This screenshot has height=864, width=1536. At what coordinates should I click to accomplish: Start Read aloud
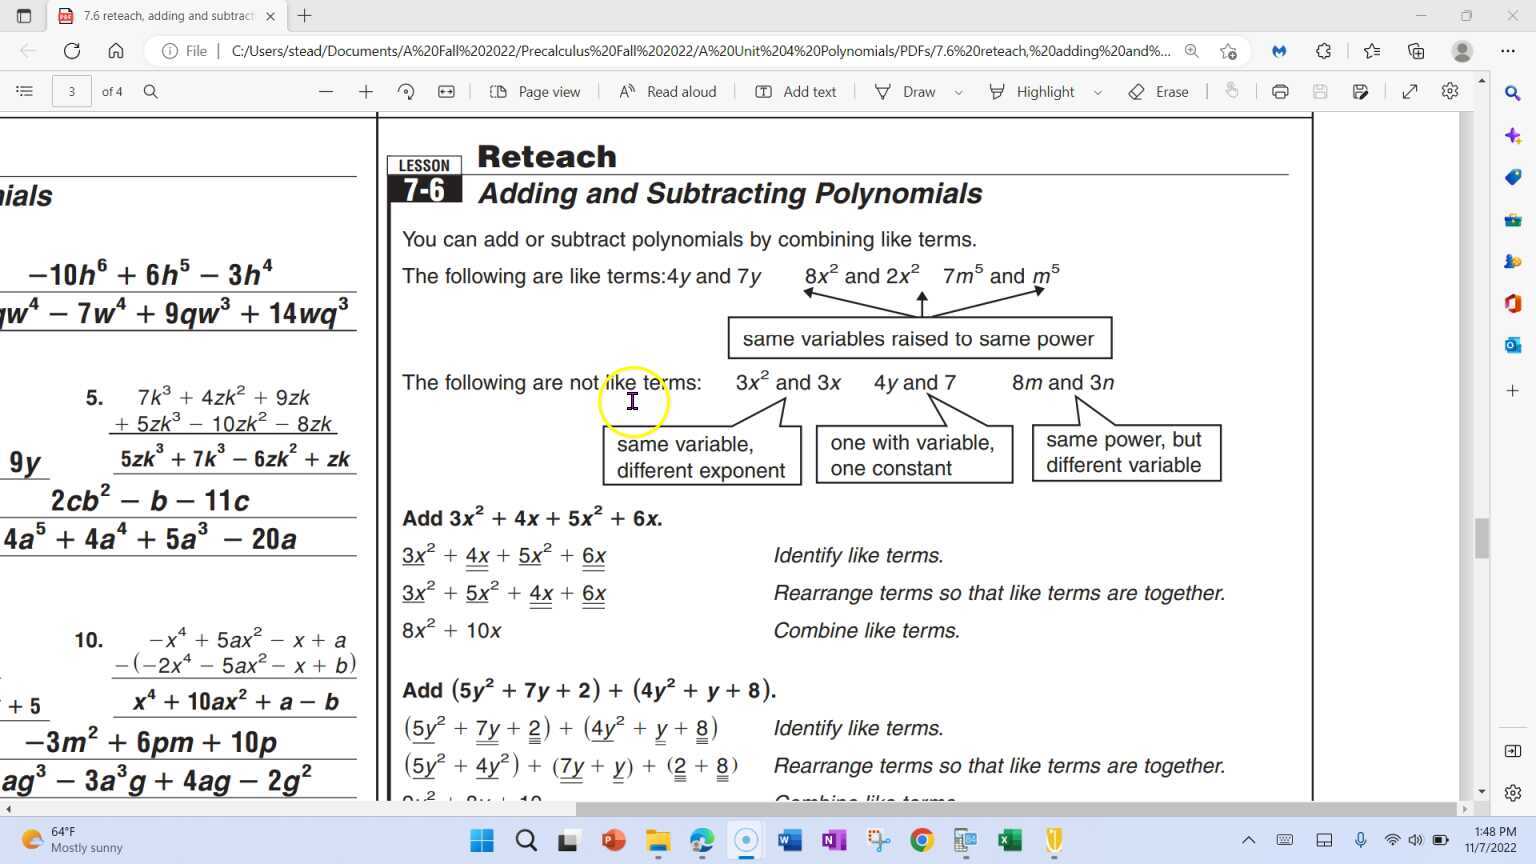point(667,91)
